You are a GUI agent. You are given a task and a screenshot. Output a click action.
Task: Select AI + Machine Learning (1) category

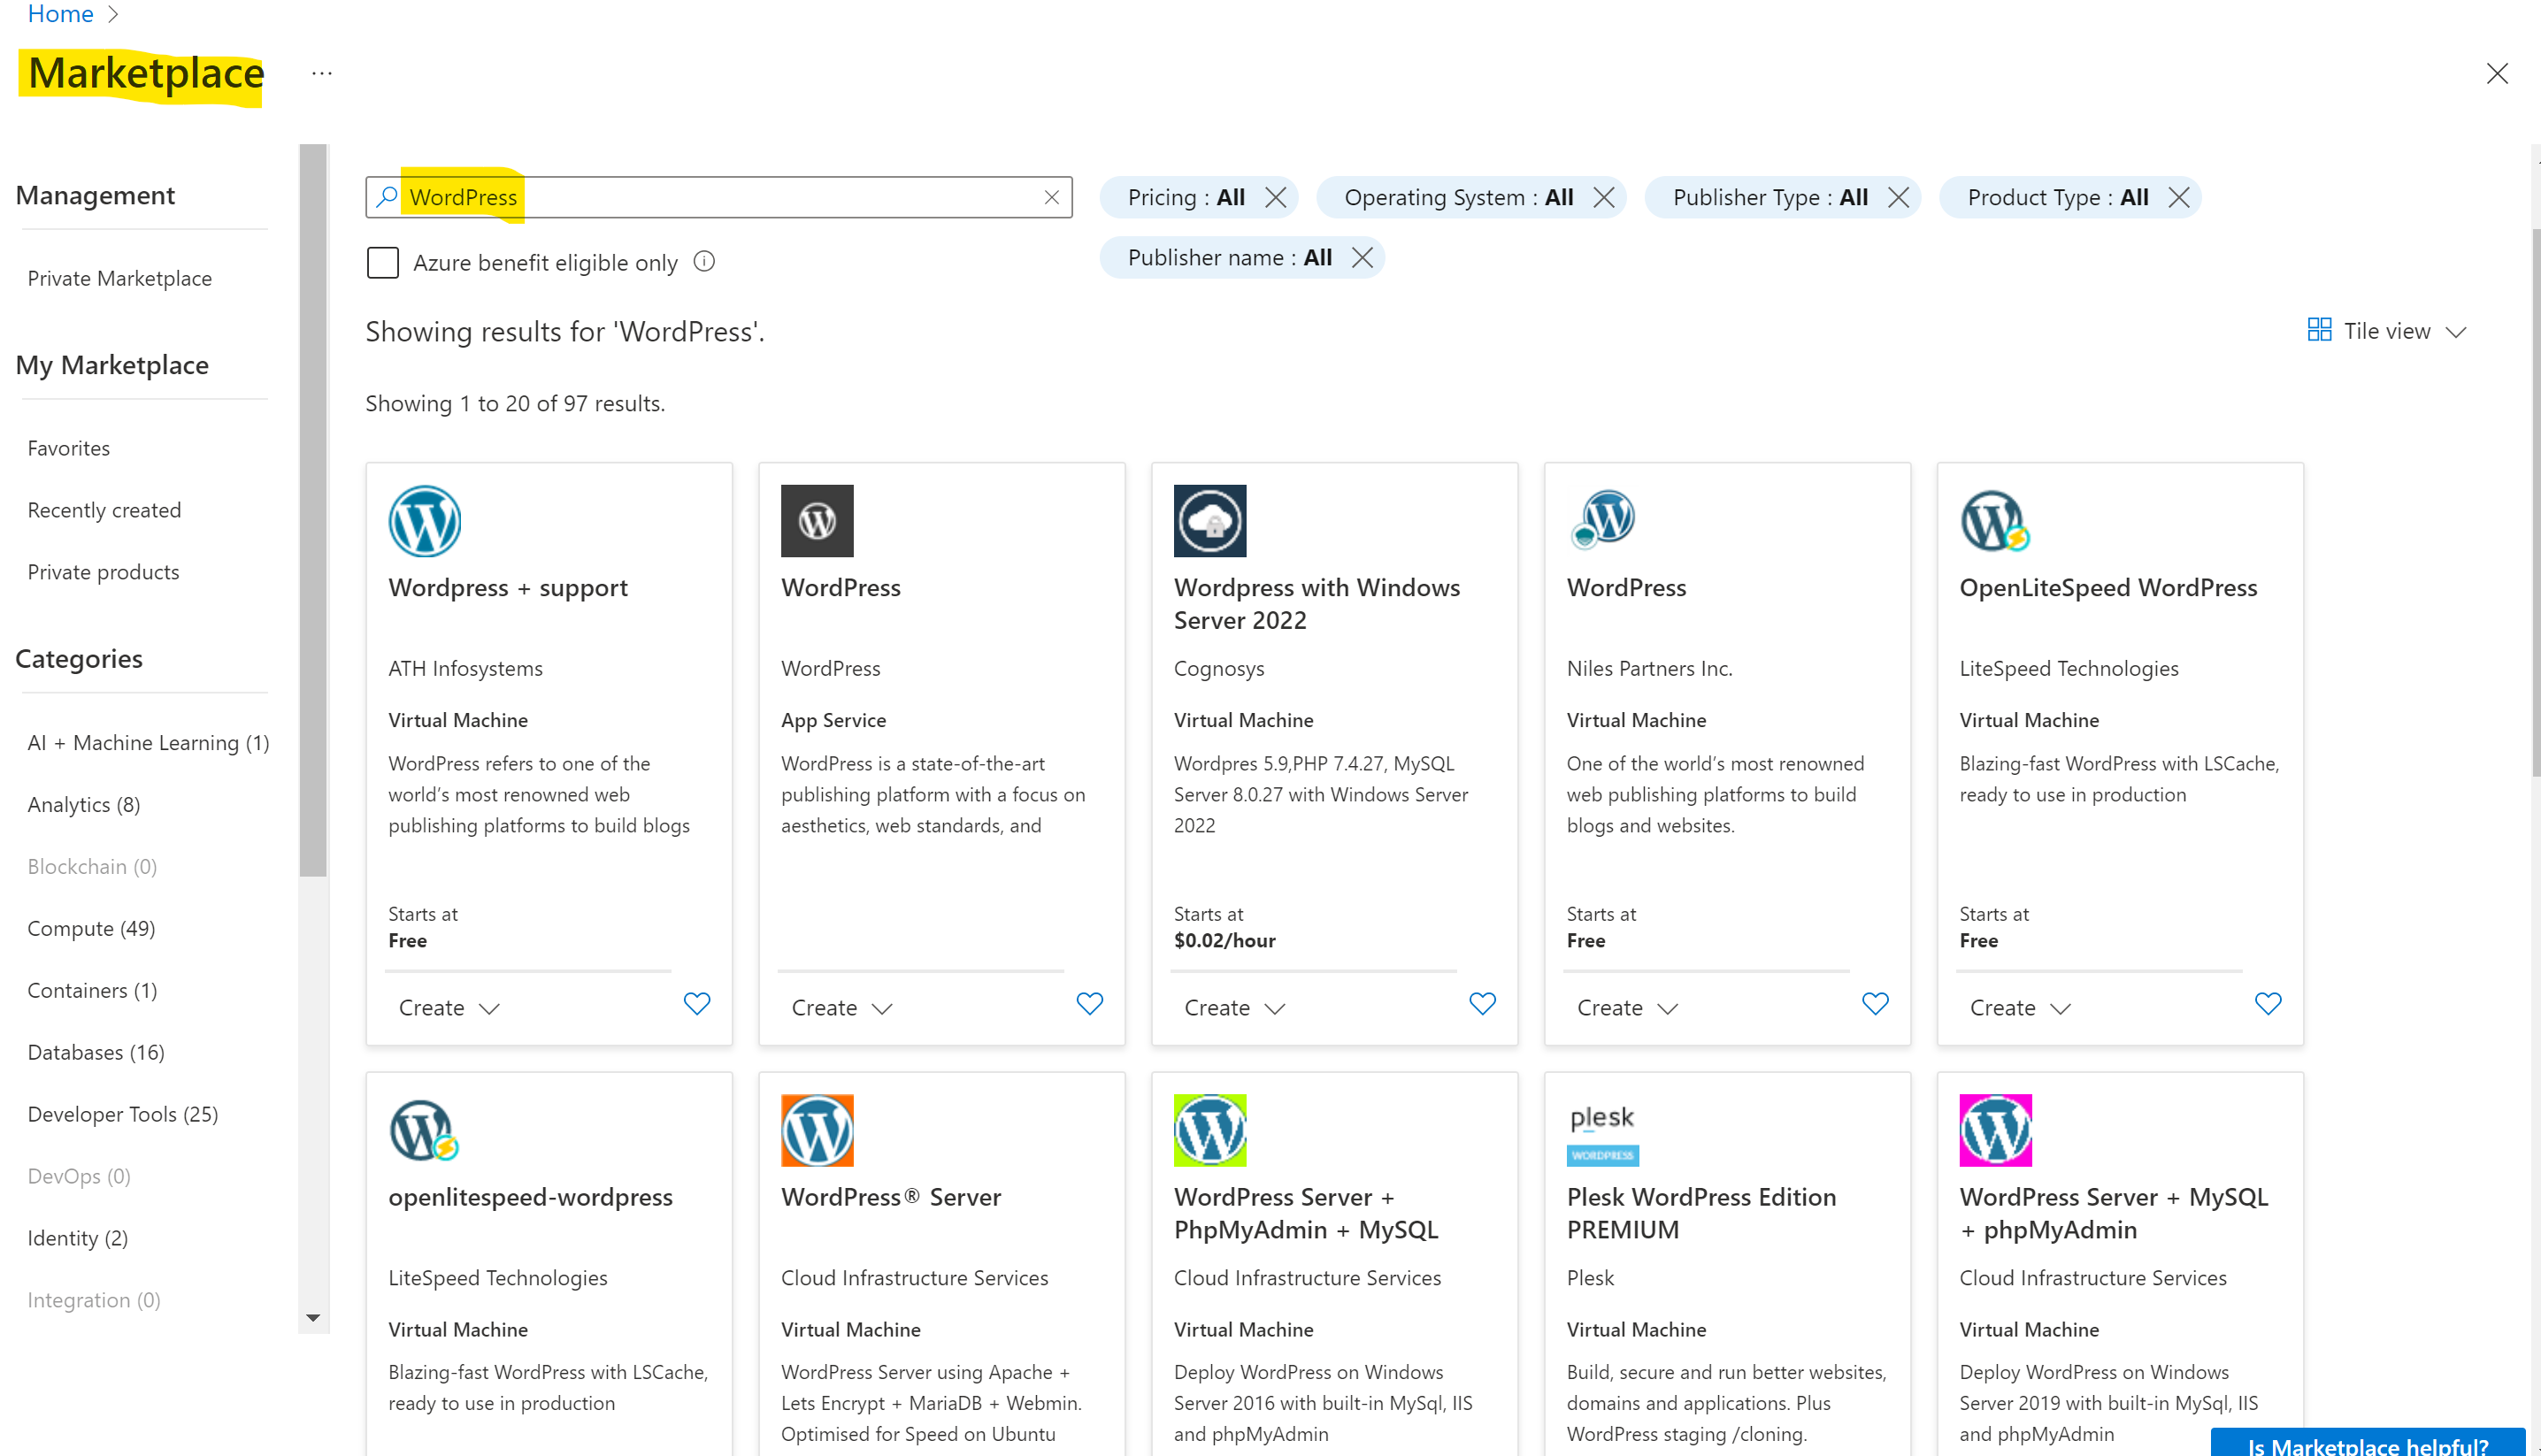tap(148, 742)
